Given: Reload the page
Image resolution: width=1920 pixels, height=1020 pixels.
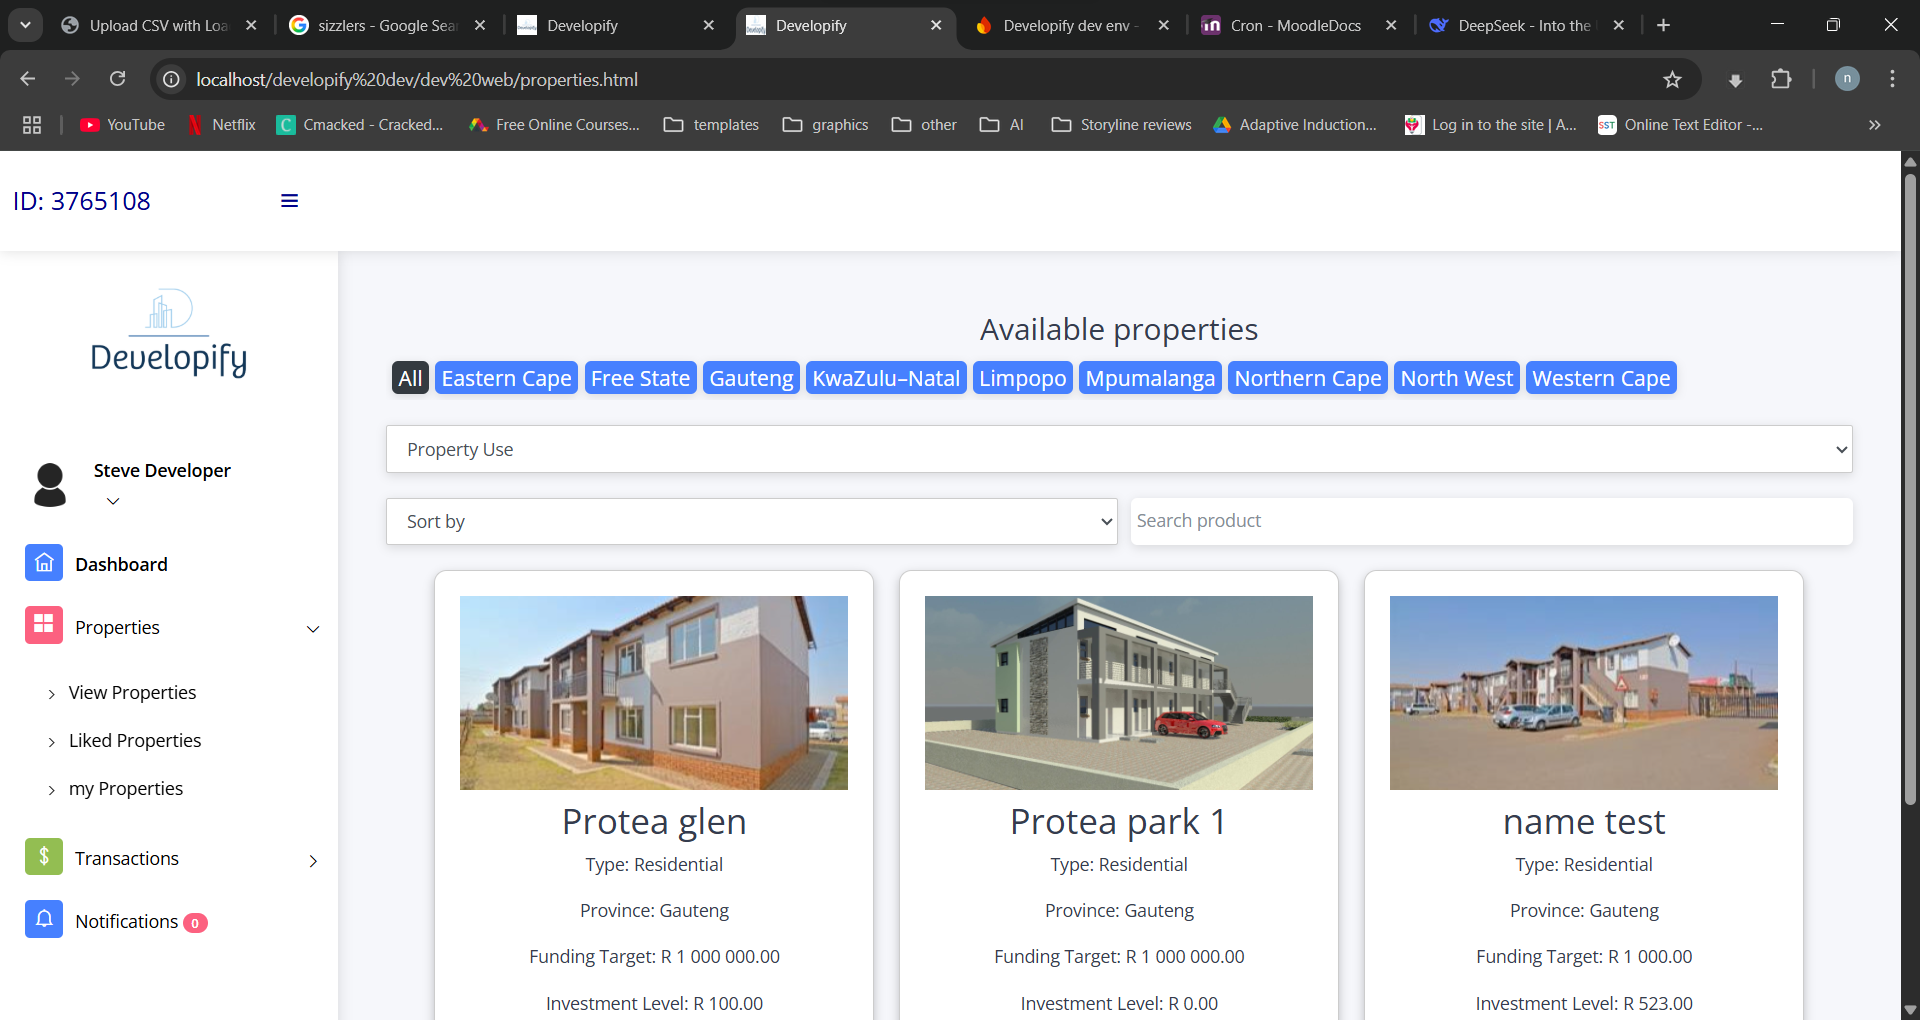Looking at the screenshot, I should (x=118, y=80).
